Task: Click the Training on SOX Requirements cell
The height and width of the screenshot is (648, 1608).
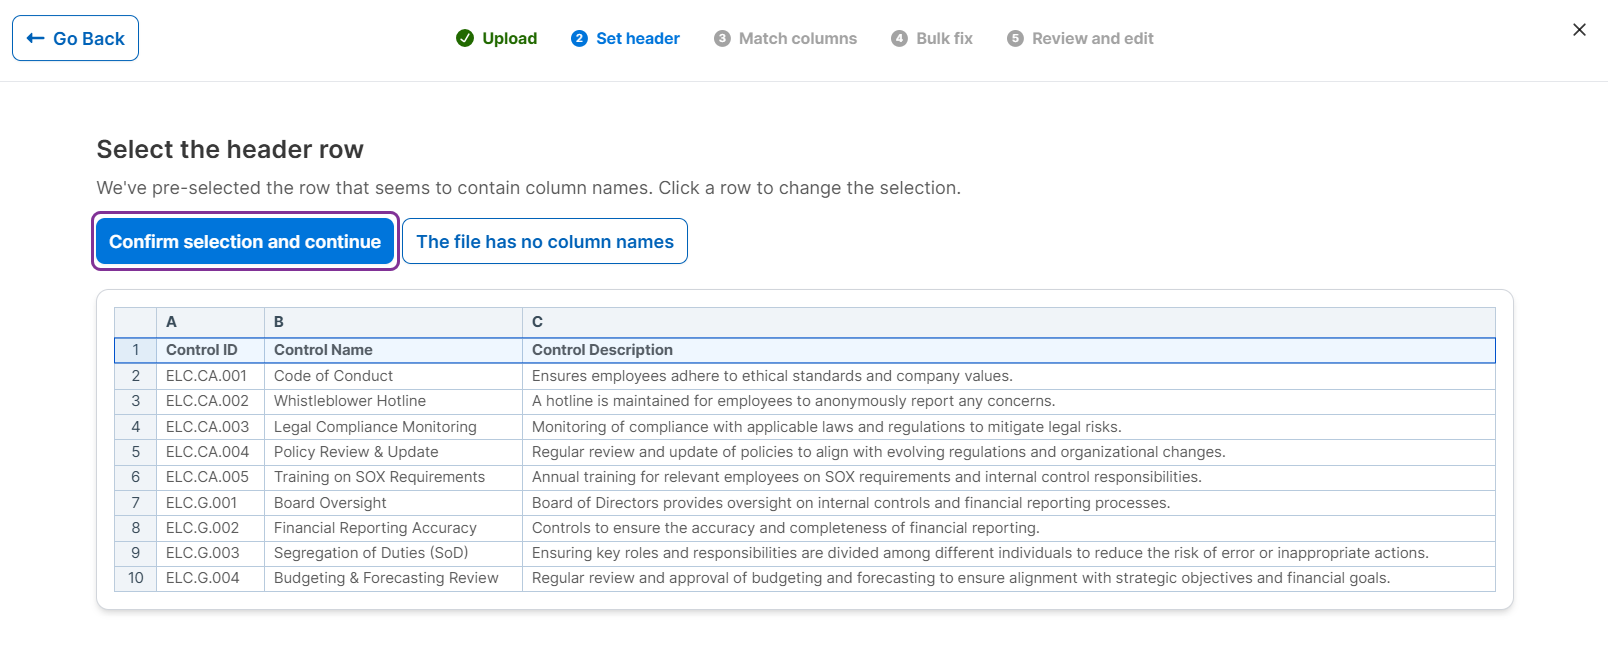Action: pyautogui.click(x=394, y=477)
